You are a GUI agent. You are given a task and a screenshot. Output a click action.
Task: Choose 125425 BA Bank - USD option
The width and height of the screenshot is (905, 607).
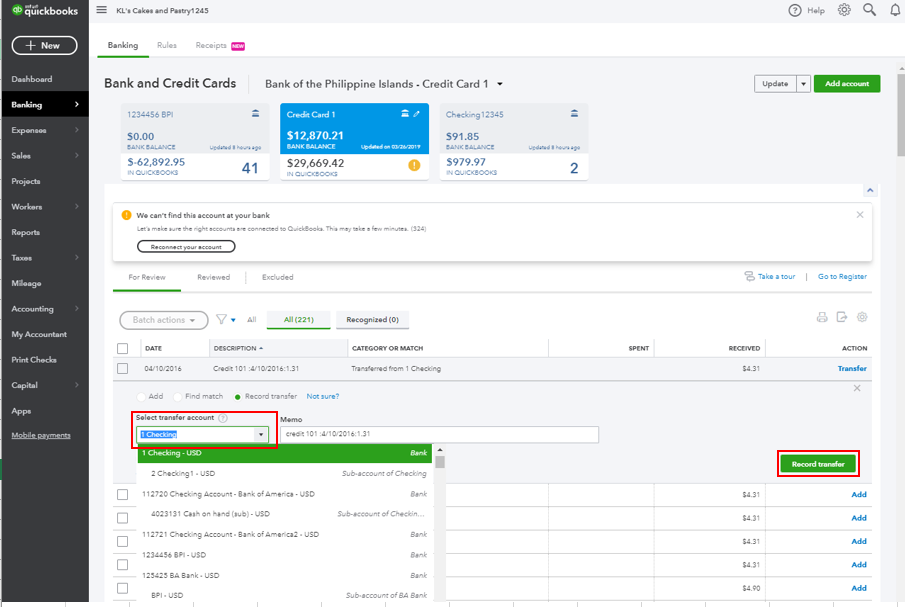click(285, 576)
